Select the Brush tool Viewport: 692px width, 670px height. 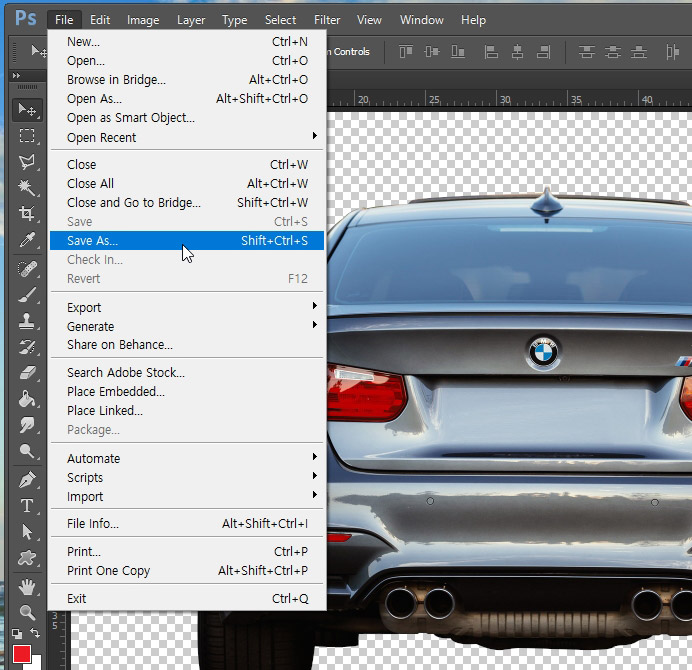tap(27, 295)
